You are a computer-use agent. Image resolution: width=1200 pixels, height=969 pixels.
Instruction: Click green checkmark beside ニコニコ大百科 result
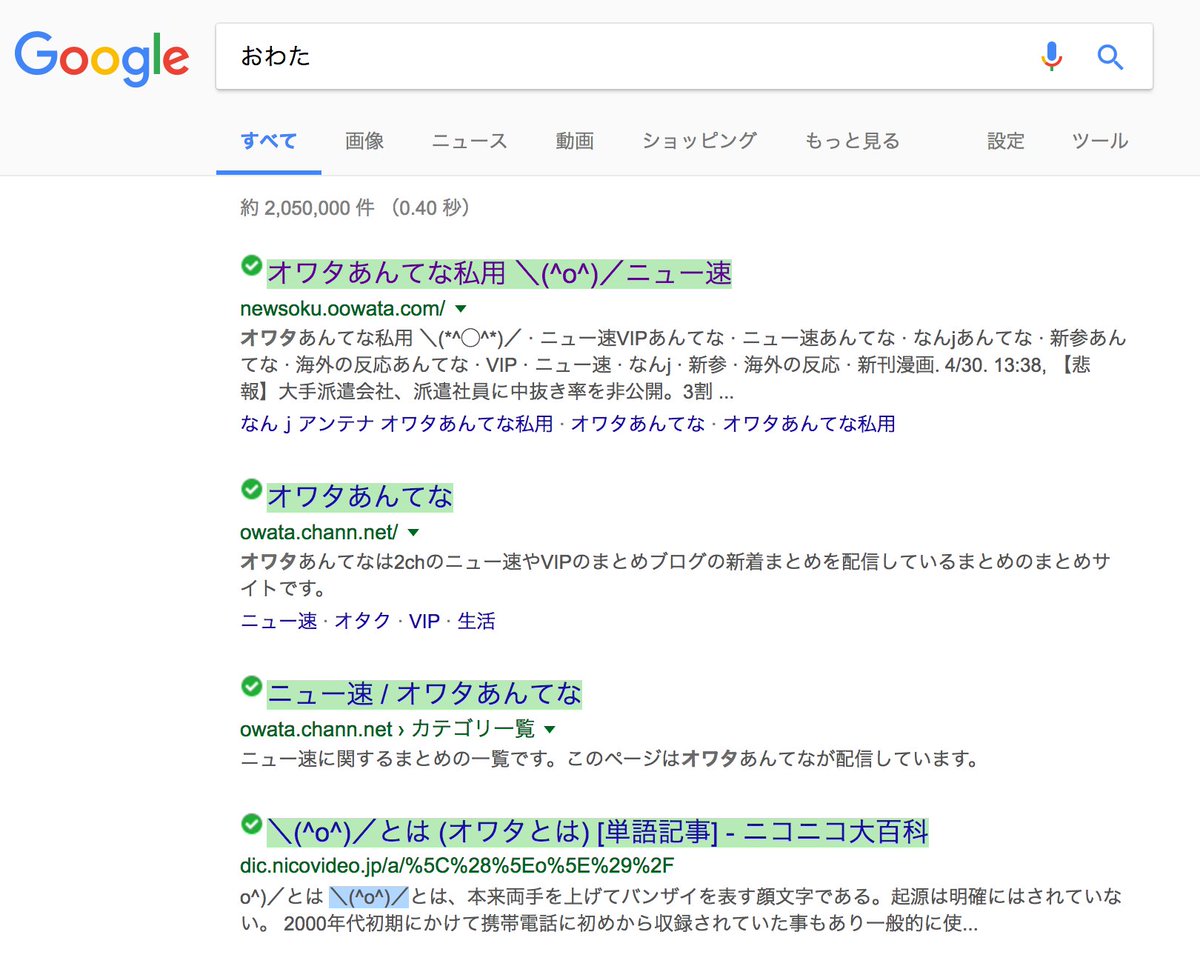(x=251, y=824)
